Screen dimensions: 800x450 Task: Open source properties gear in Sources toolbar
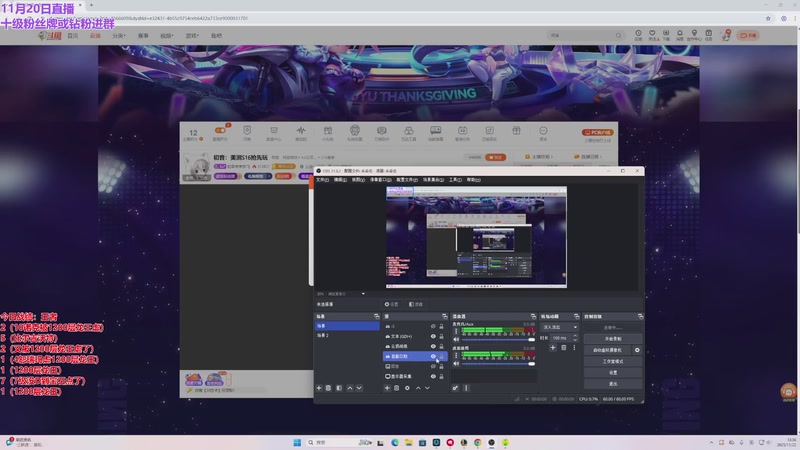pos(407,388)
